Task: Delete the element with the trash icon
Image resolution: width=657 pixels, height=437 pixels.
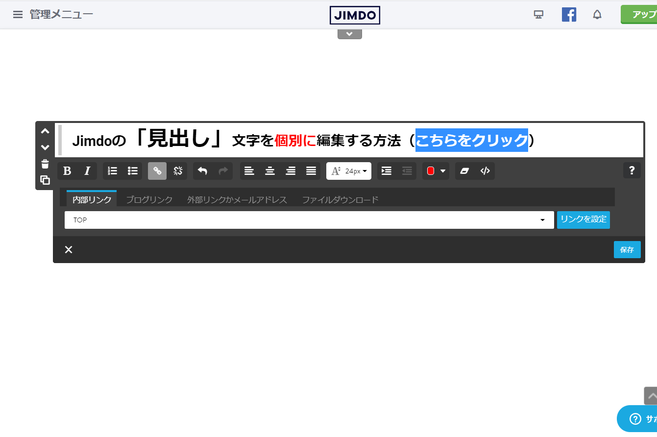Action: point(45,164)
